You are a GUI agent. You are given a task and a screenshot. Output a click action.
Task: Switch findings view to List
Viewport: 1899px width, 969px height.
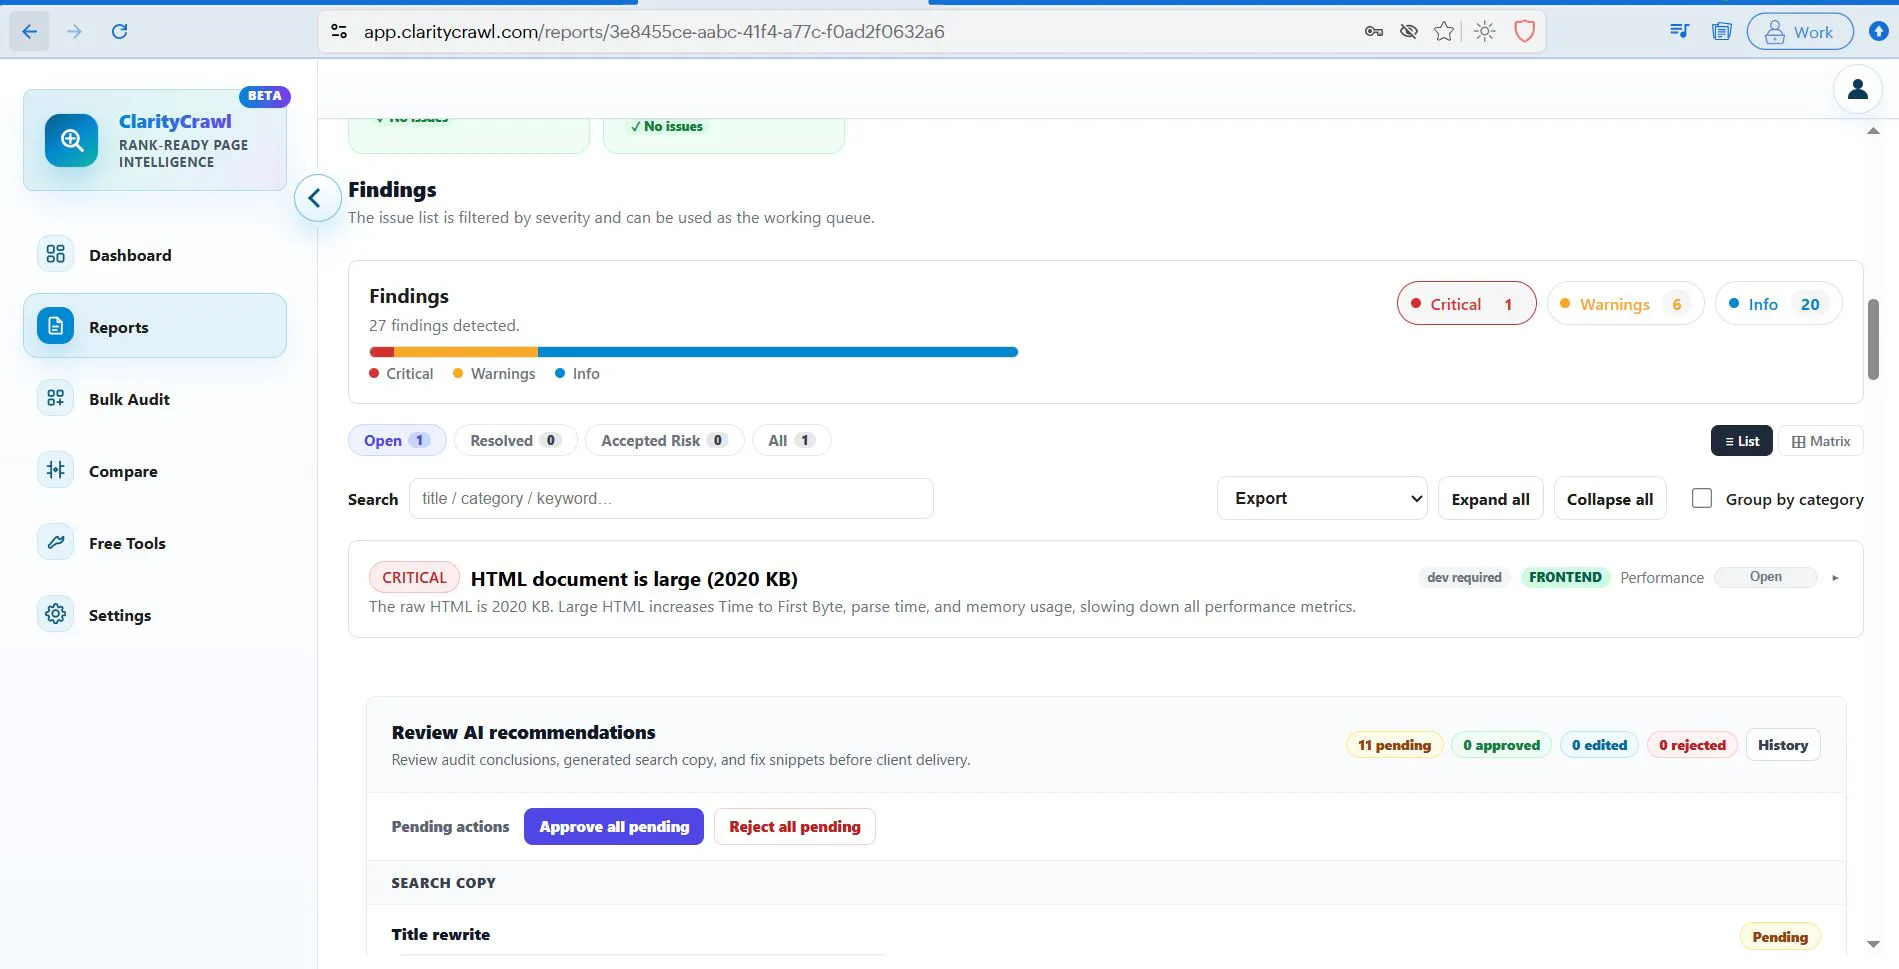point(1741,441)
